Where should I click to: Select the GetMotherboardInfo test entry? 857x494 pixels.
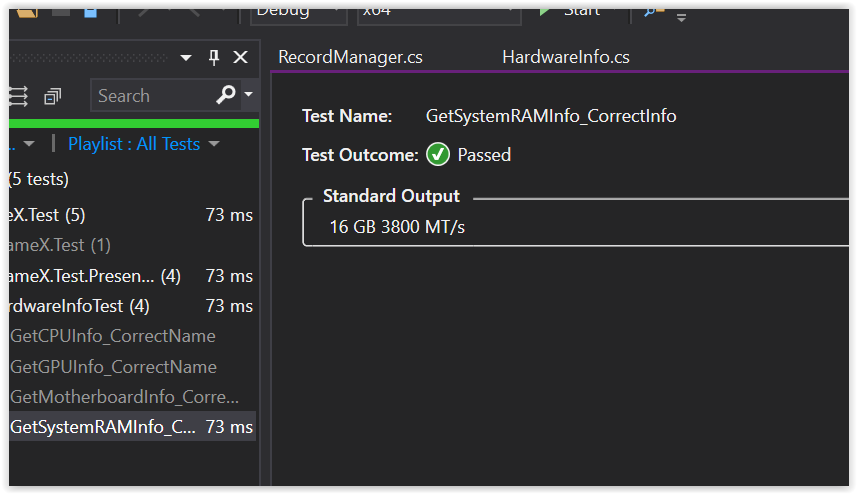[124, 397]
